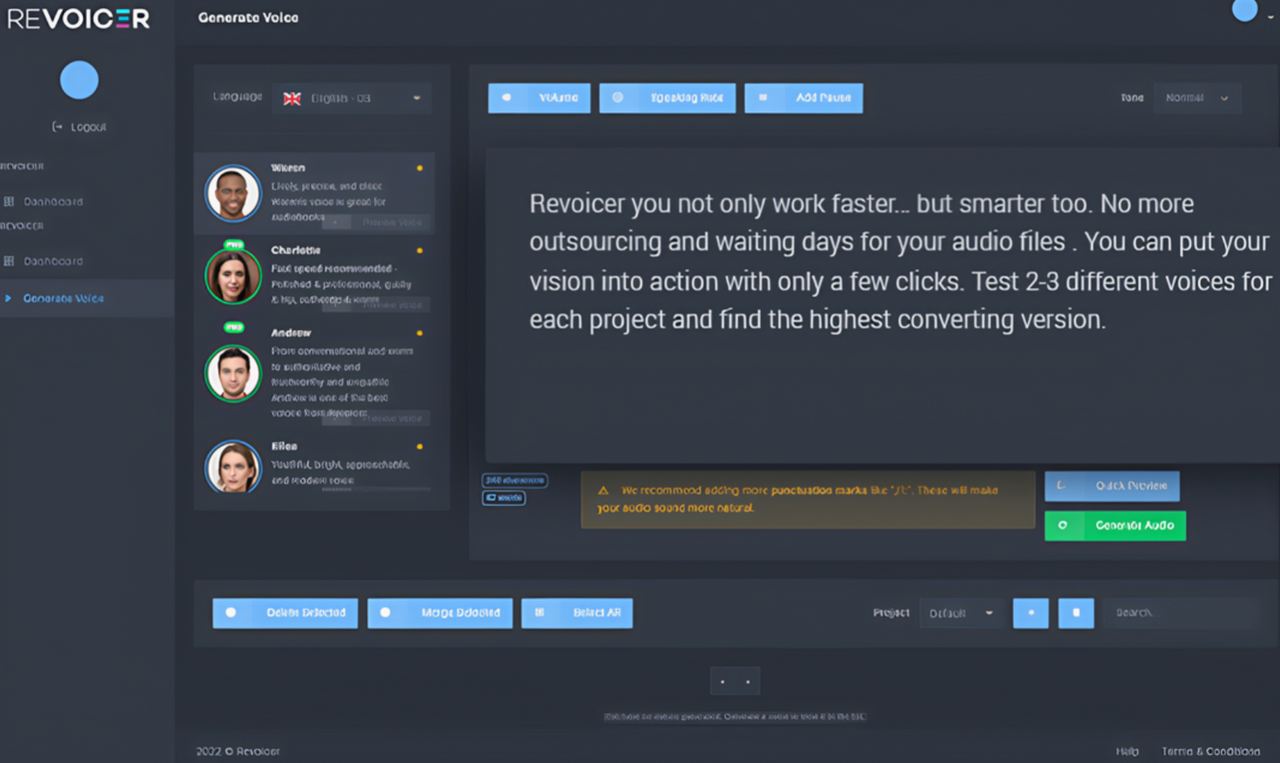Open the Language dropdown
1280x763 pixels.
[352, 98]
